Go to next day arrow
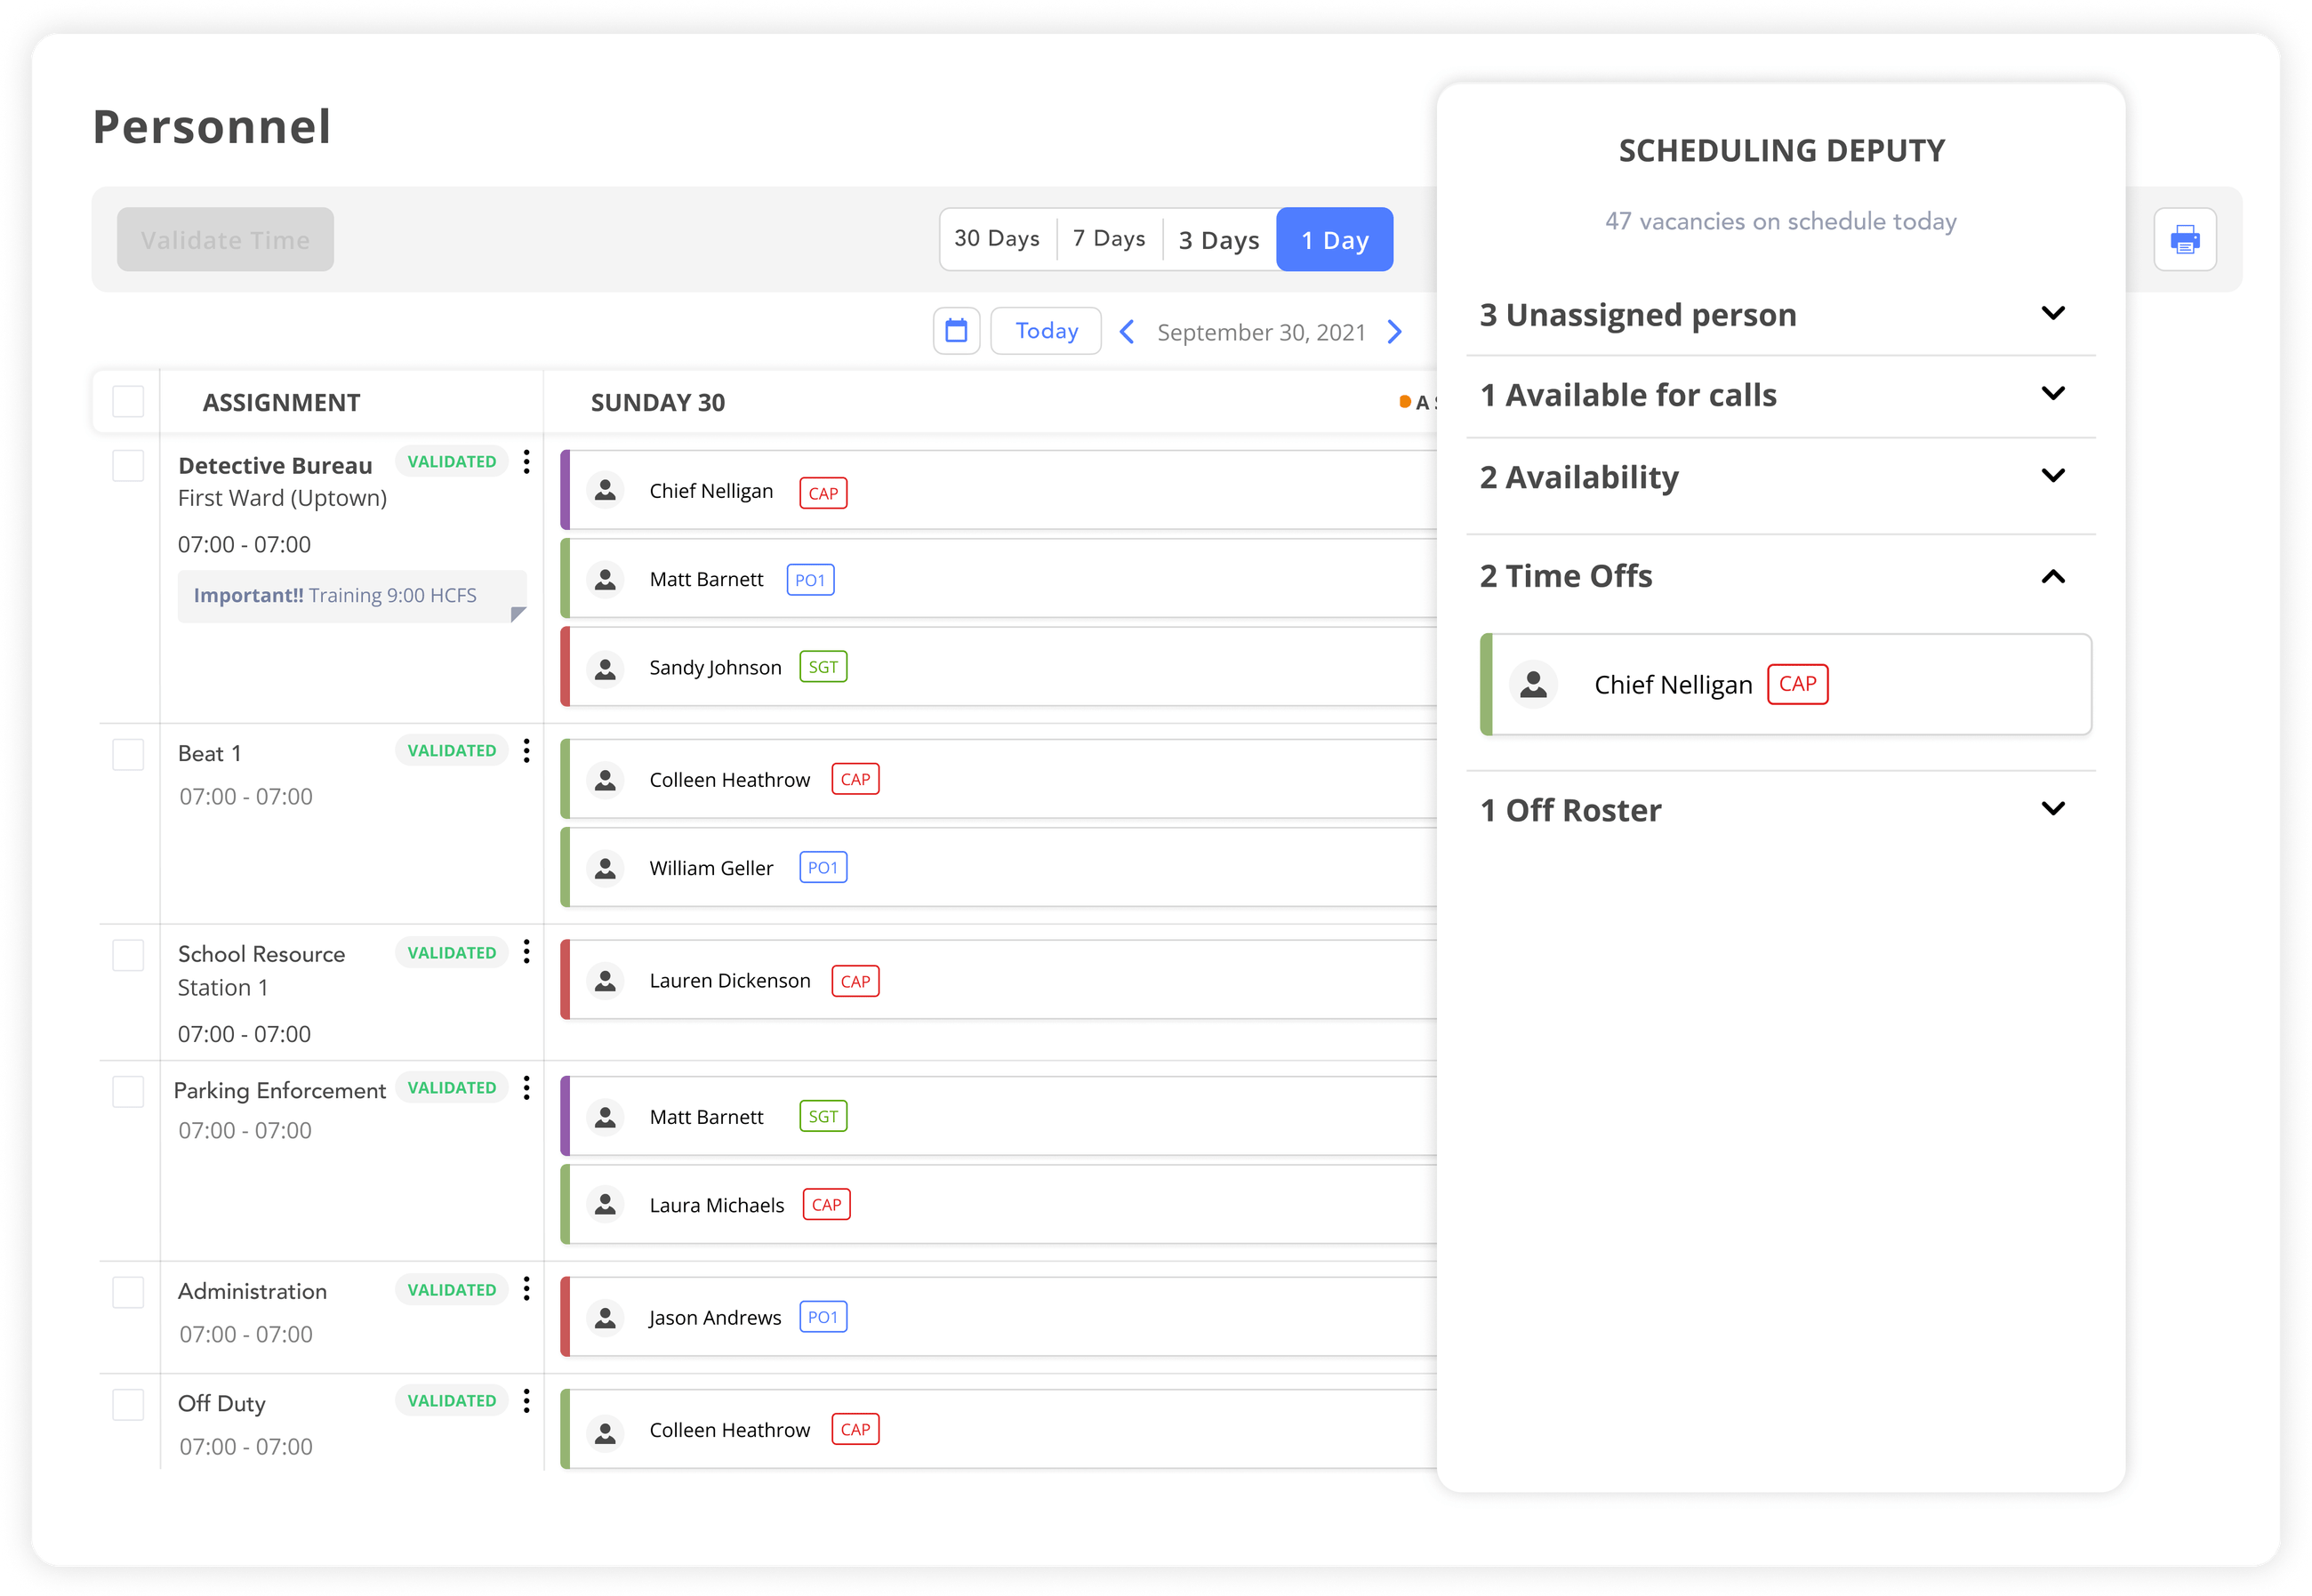The height and width of the screenshot is (1596, 2312). 1395,332
